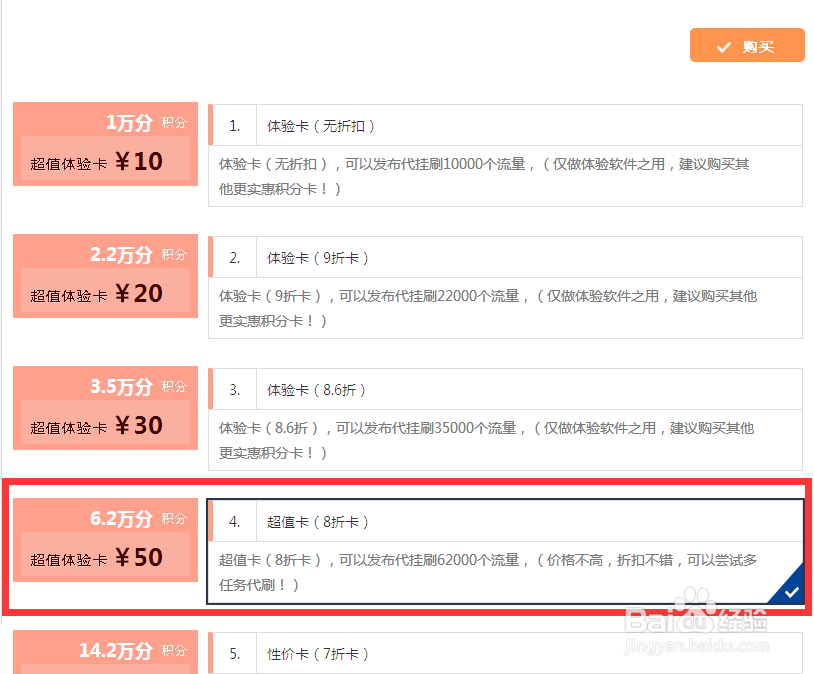The width and height of the screenshot is (814, 674).
Task: Click the orange 购买 button
Action: (747, 45)
